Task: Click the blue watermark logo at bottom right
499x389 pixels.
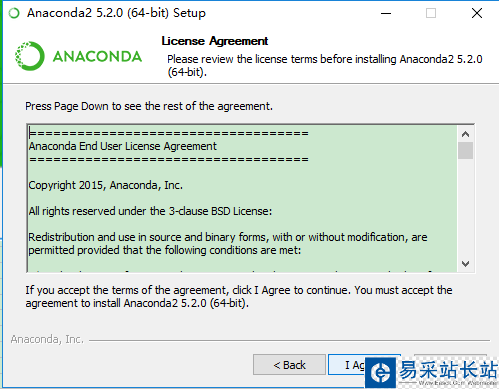Action: tap(381, 372)
